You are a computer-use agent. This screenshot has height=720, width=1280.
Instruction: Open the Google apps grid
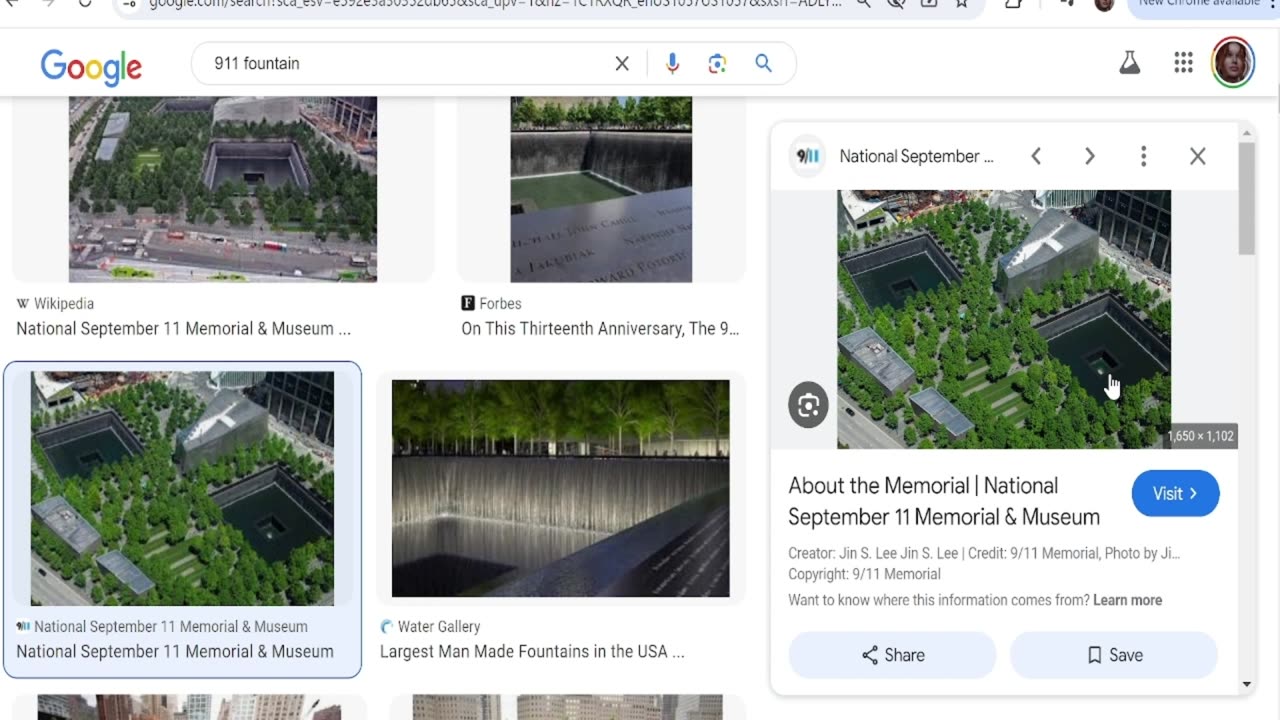pos(1184,63)
